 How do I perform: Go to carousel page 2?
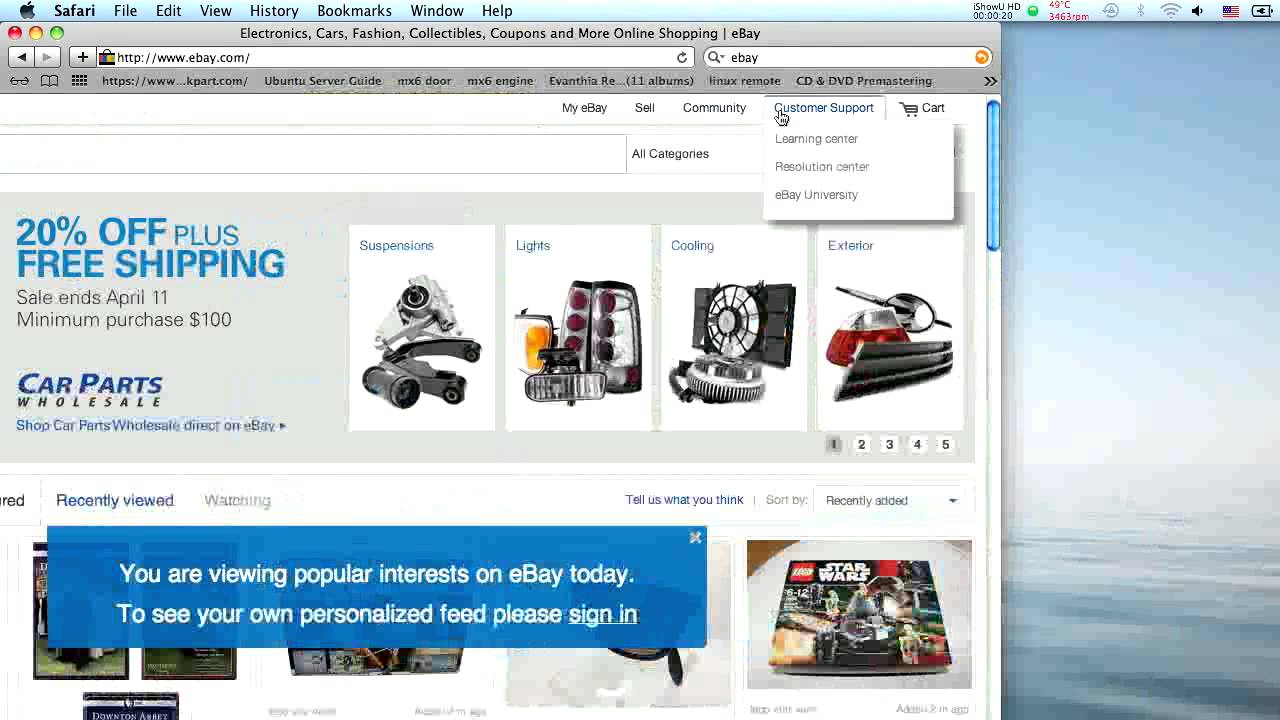[861, 444]
